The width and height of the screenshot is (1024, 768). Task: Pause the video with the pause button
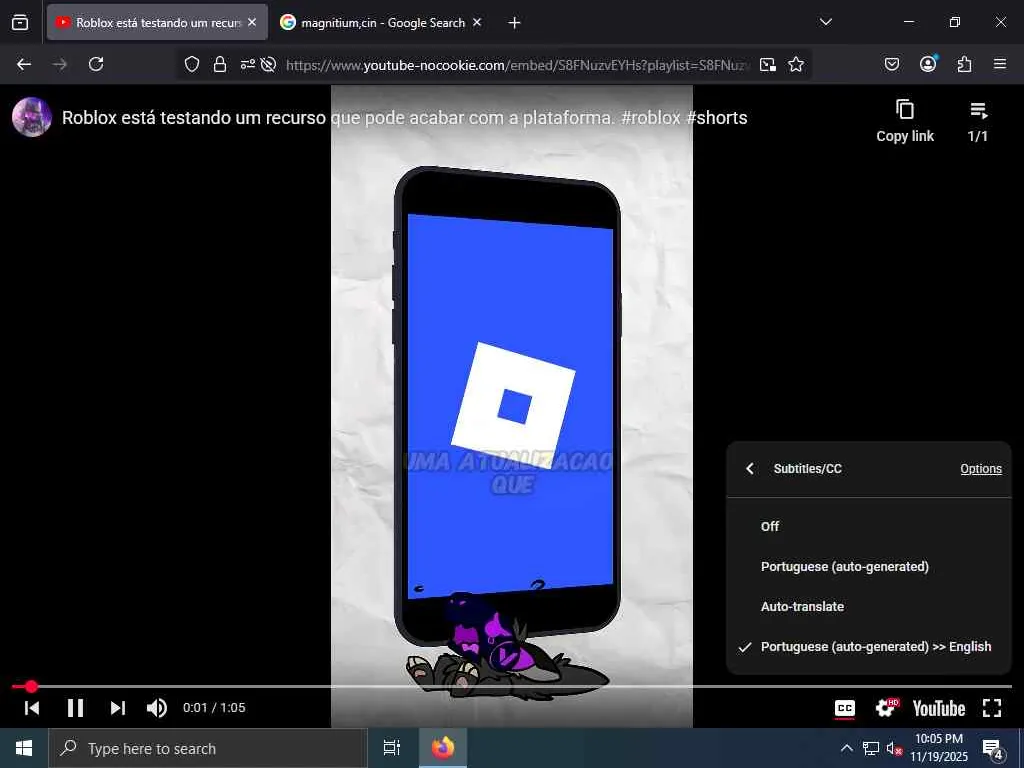(76, 708)
